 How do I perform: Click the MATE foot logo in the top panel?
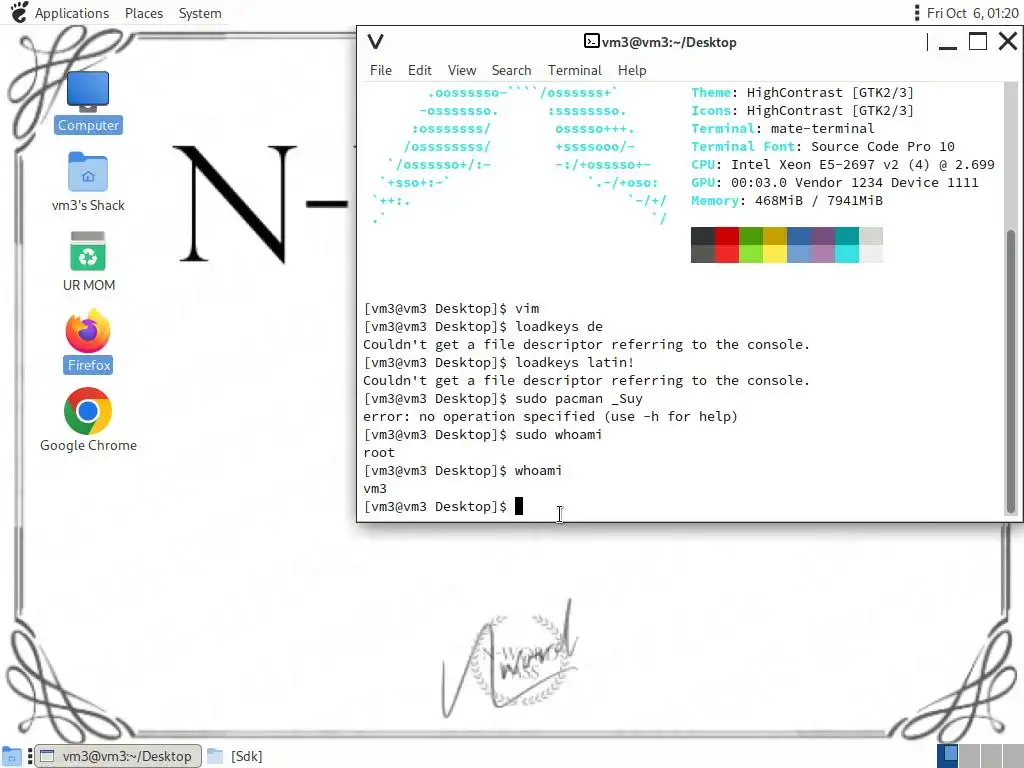pyautogui.click(x=20, y=12)
